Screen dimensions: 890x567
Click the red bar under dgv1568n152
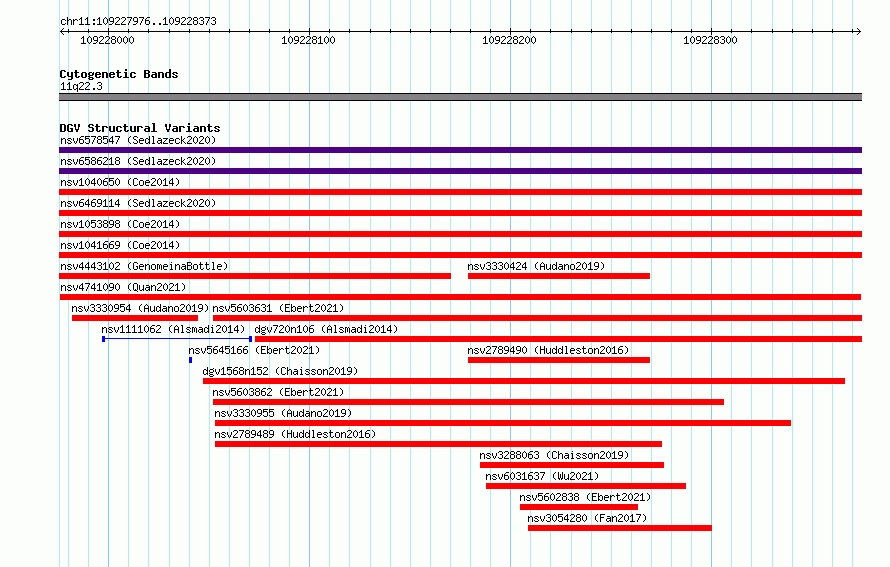[x=524, y=381]
